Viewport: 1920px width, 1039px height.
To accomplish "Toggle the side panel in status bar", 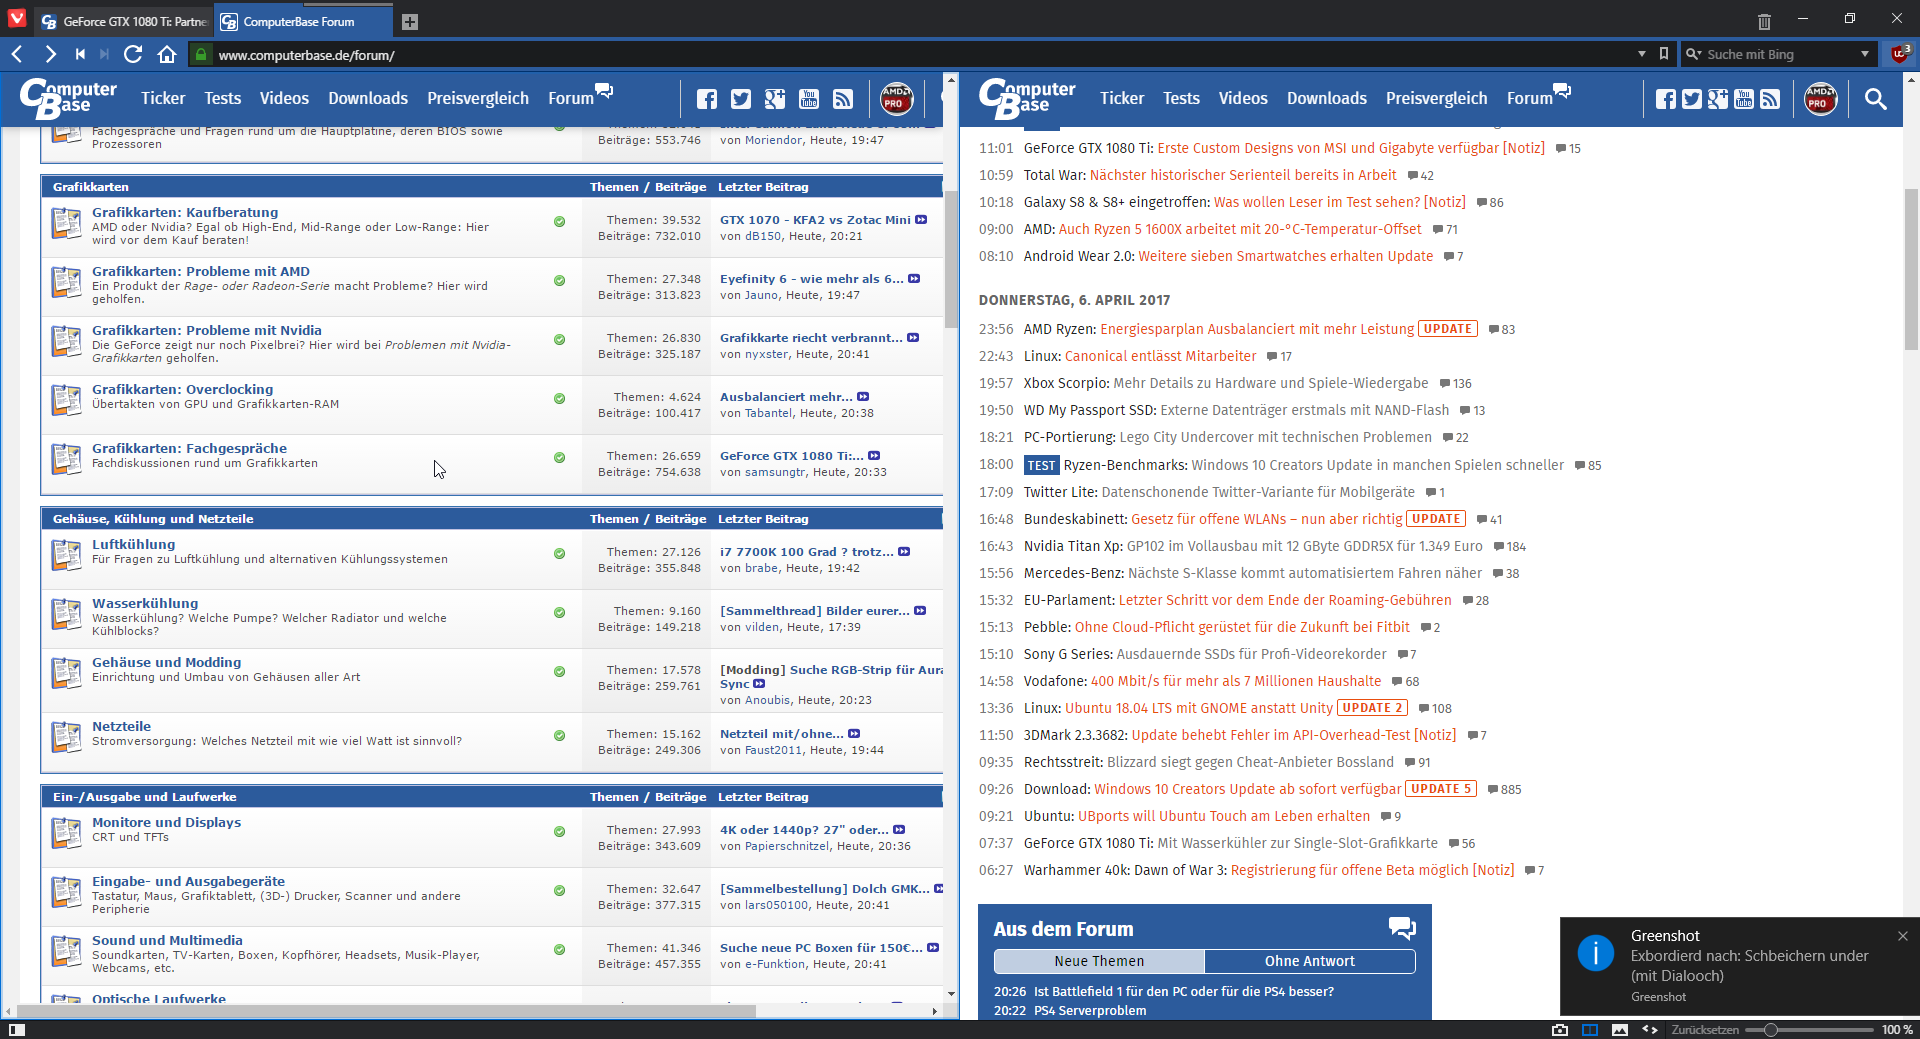I will [x=16, y=1029].
